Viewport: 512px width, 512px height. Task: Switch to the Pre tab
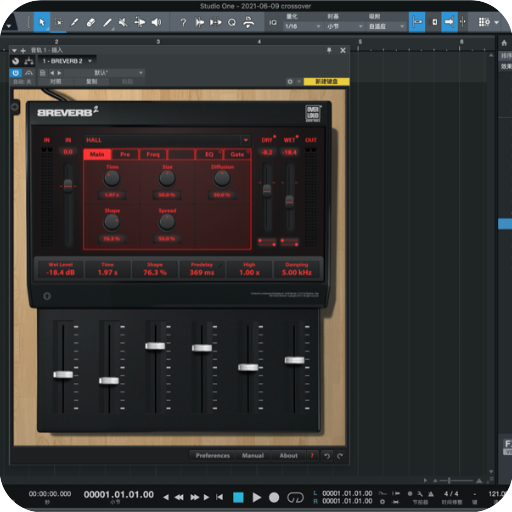point(125,154)
